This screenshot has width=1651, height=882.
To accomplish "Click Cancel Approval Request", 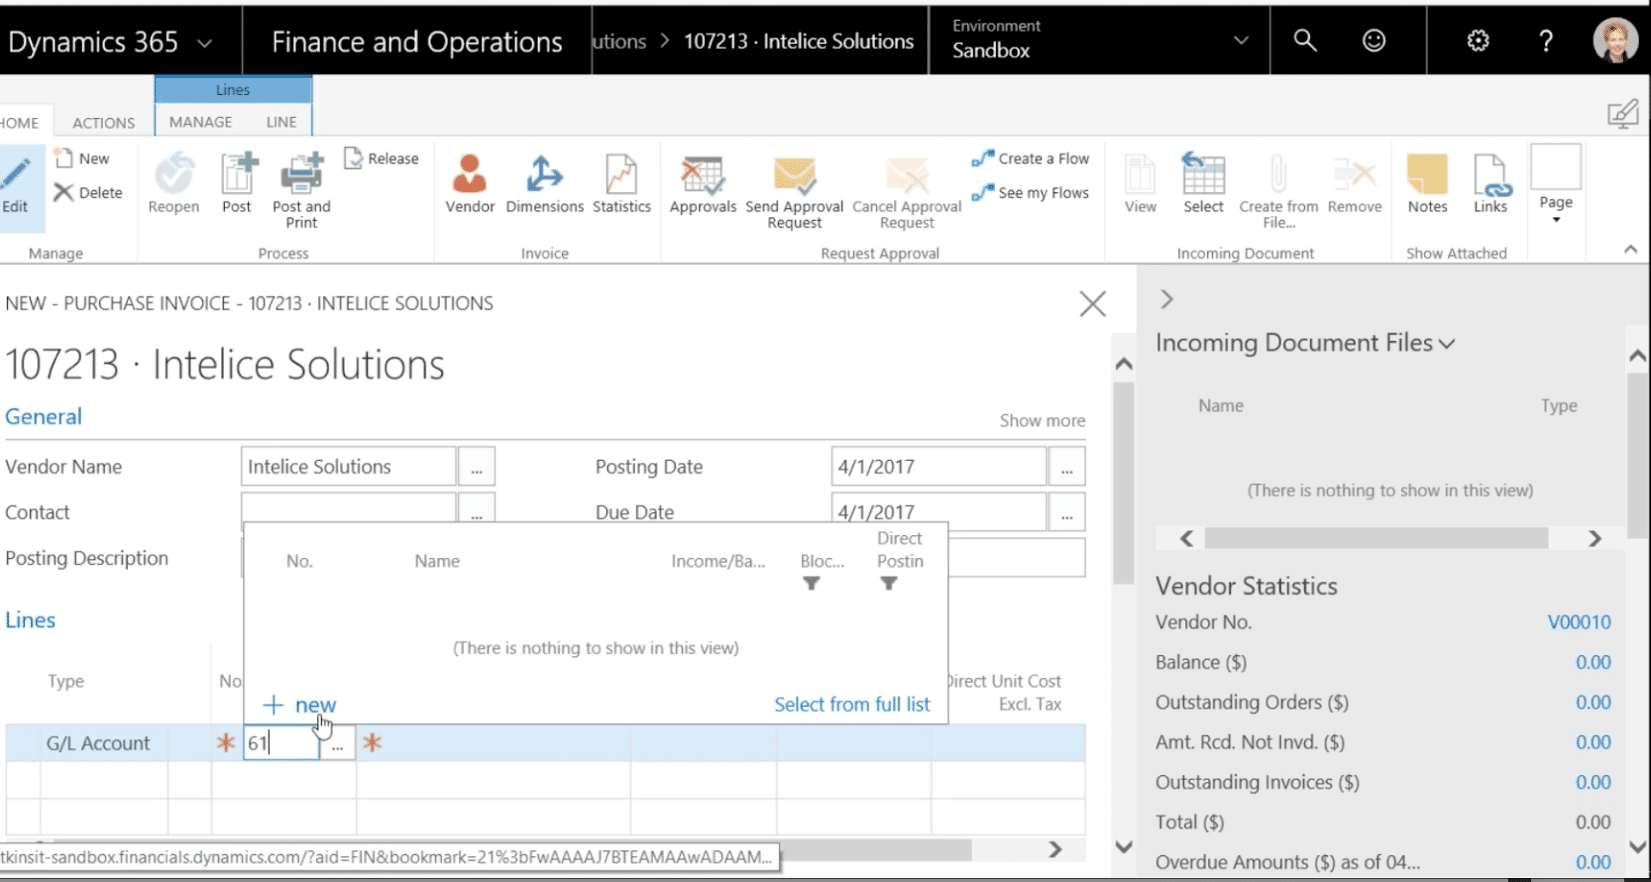I will click(907, 192).
